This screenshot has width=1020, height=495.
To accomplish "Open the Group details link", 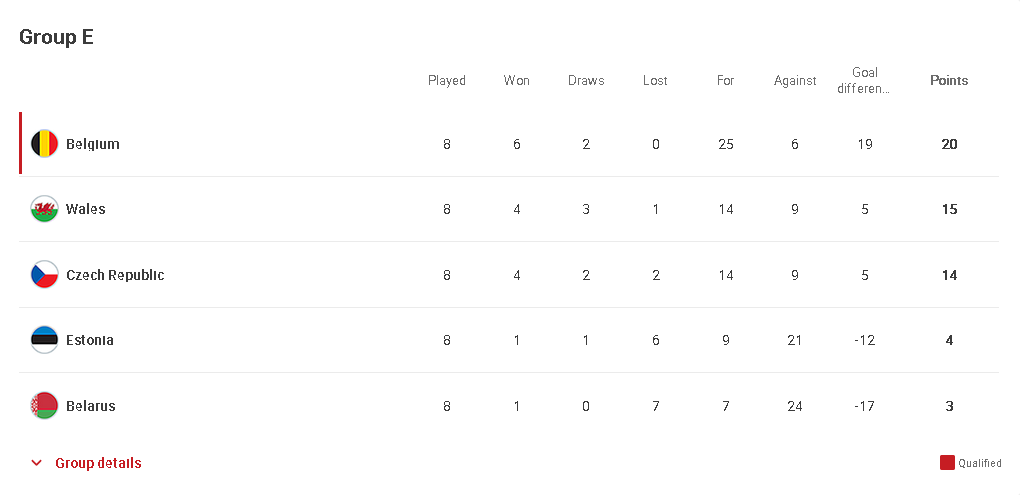I will [x=98, y=463].
